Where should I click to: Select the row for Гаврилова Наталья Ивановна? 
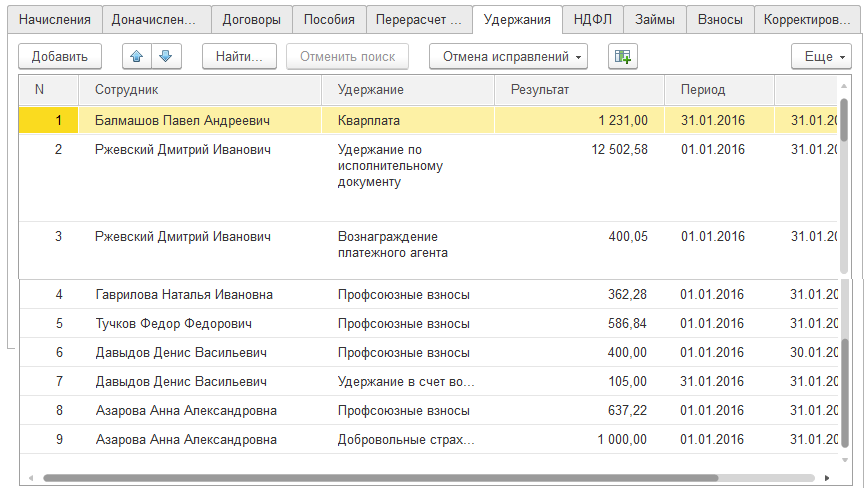coord(184,295)
